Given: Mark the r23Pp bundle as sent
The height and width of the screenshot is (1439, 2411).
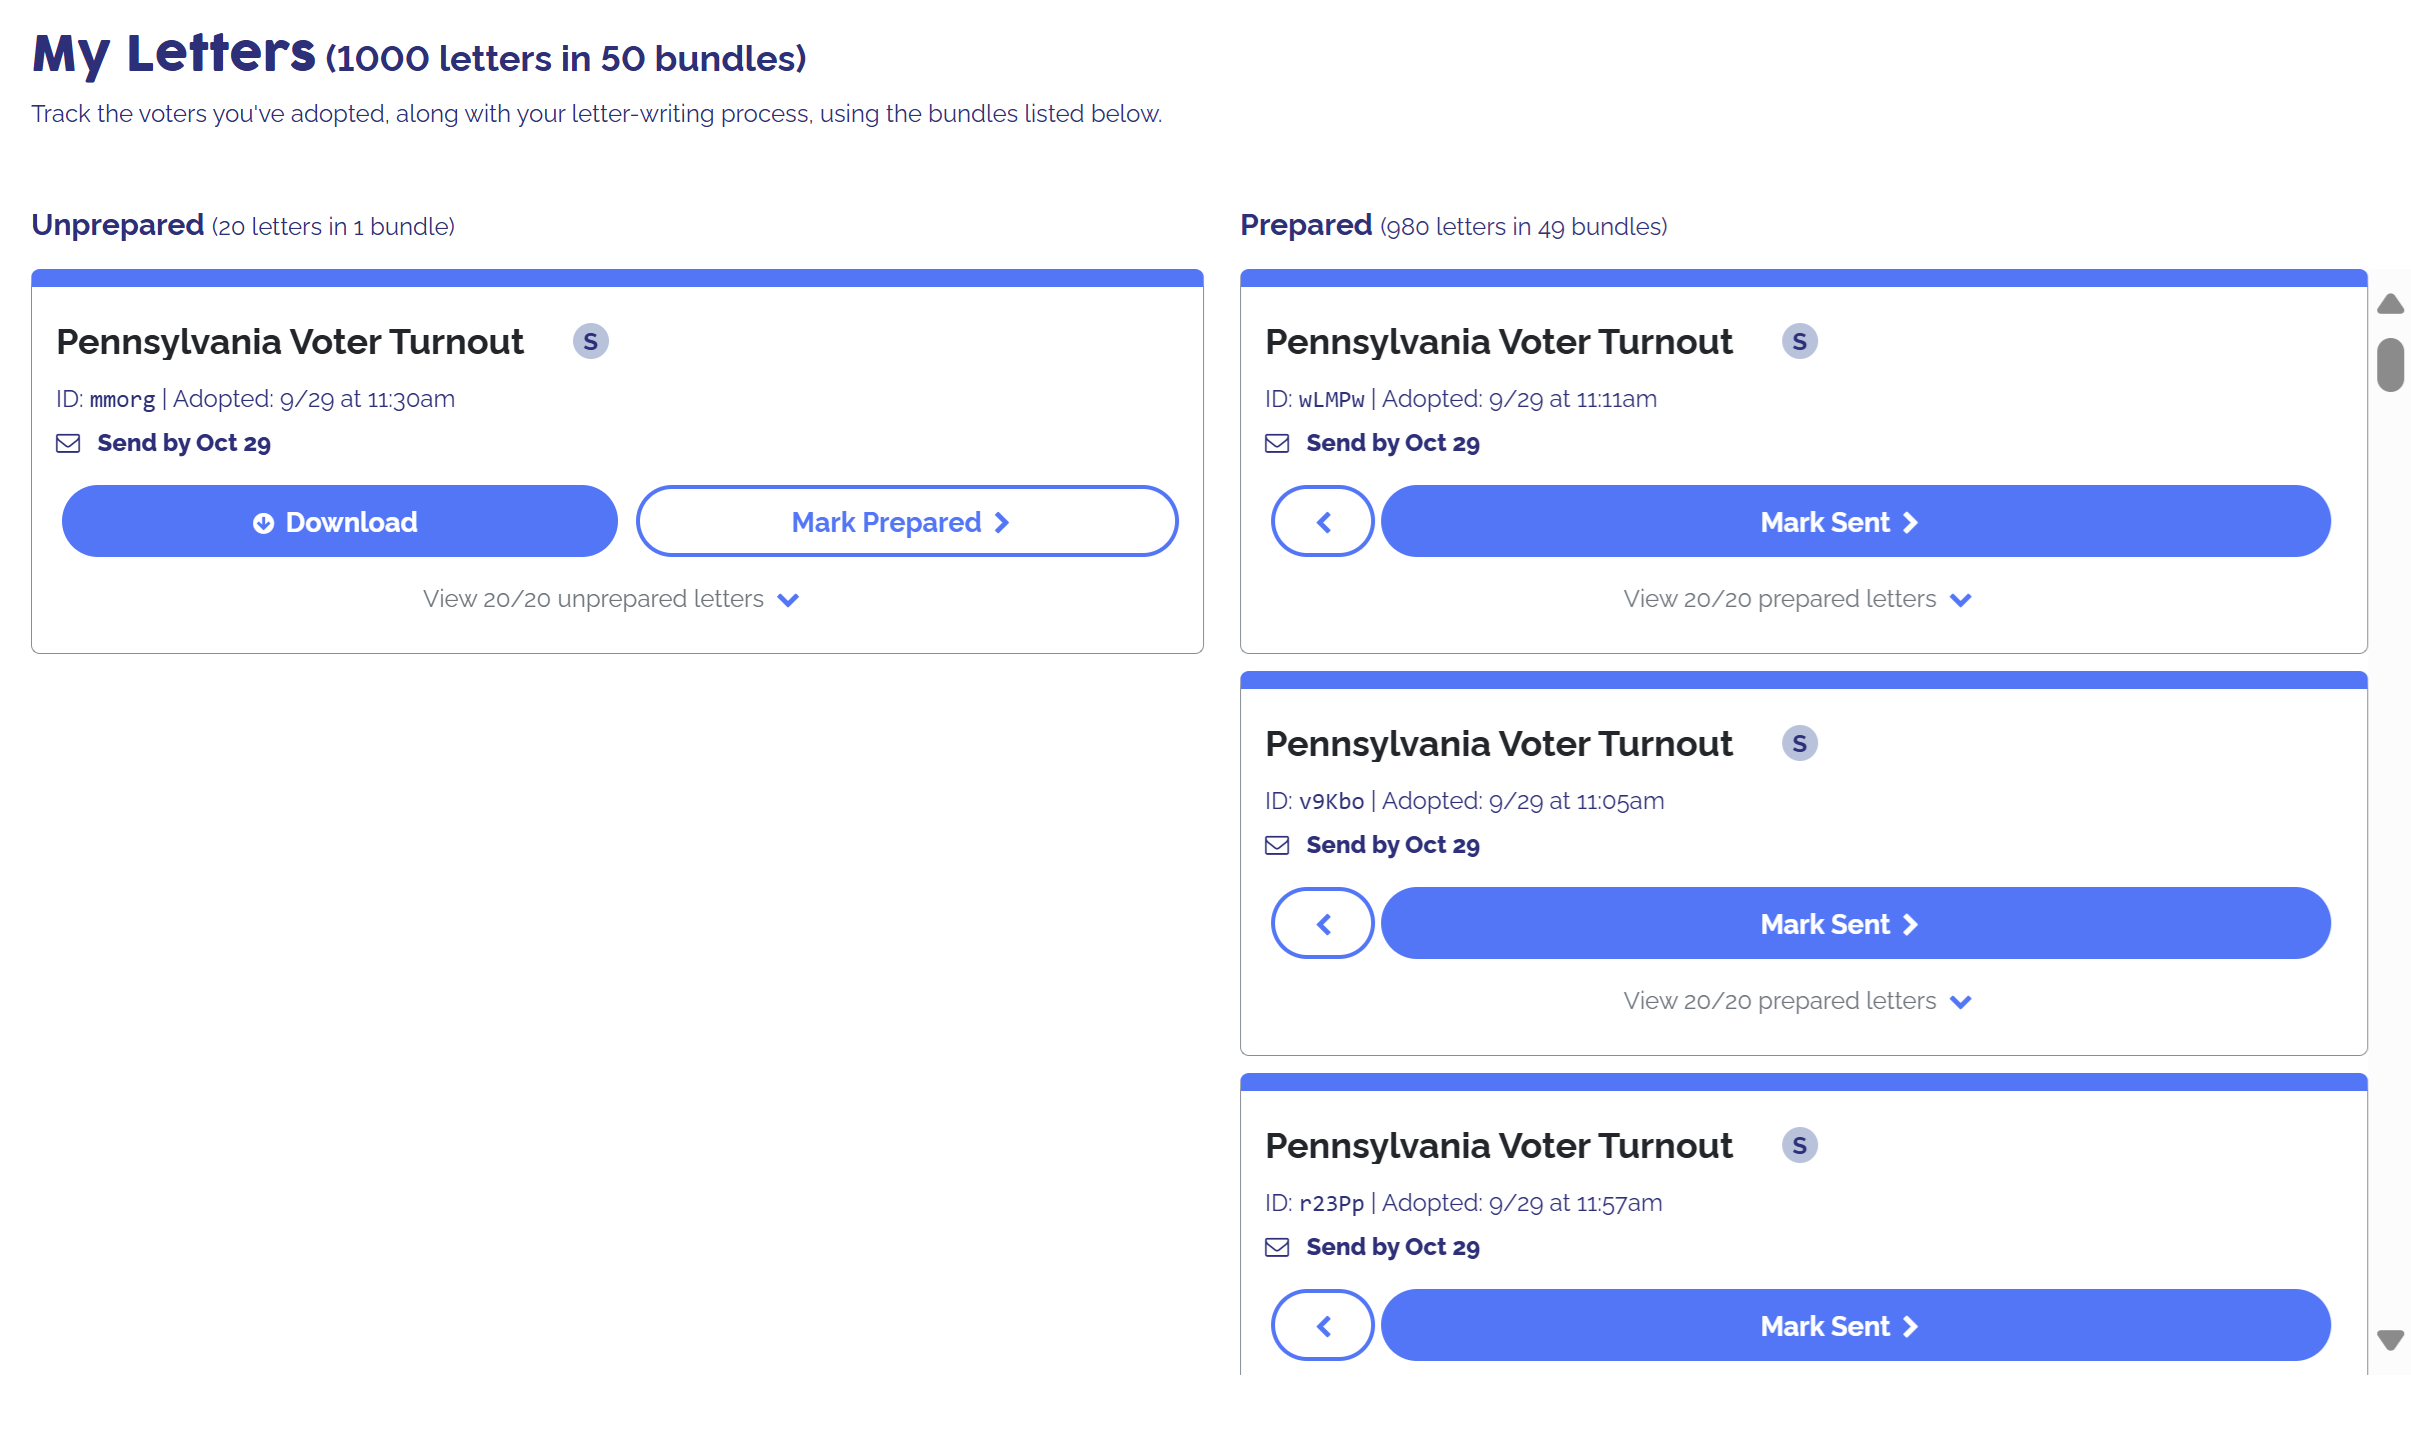Looking at the screenshot, I should tap(1855, 1326).
